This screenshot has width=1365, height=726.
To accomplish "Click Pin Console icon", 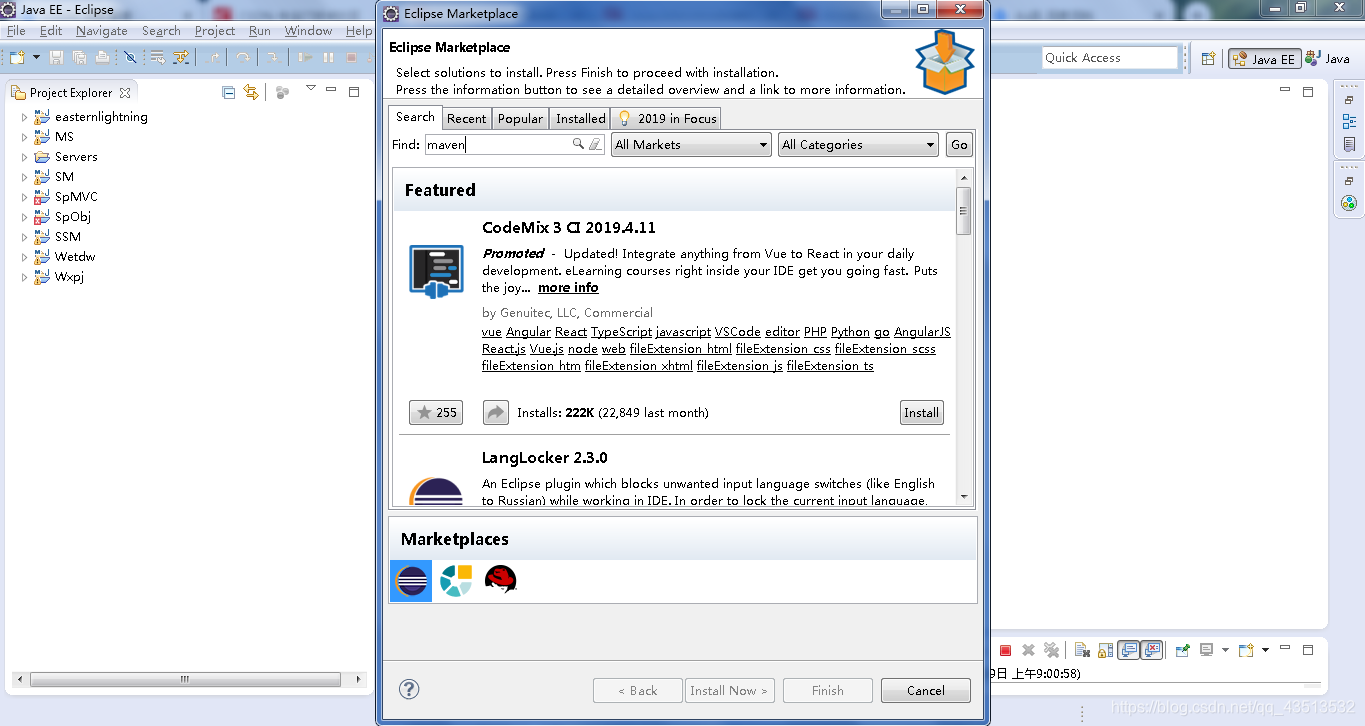I will click(x=1182, y=650).
